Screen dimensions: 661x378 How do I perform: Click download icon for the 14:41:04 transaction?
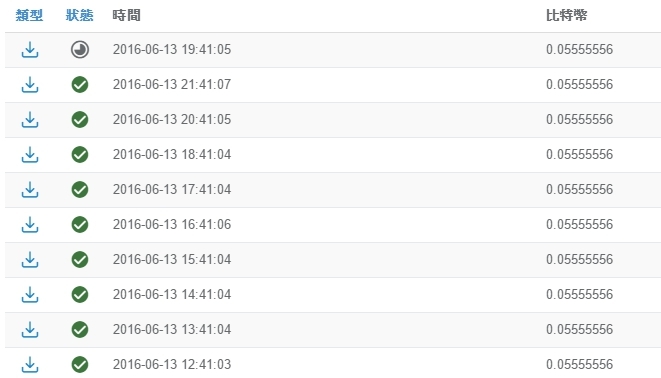point(30,295)
